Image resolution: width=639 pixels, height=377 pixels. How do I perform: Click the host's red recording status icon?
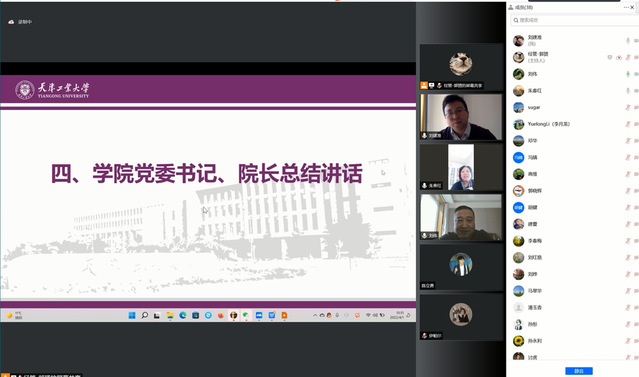(x=619, y=57)
